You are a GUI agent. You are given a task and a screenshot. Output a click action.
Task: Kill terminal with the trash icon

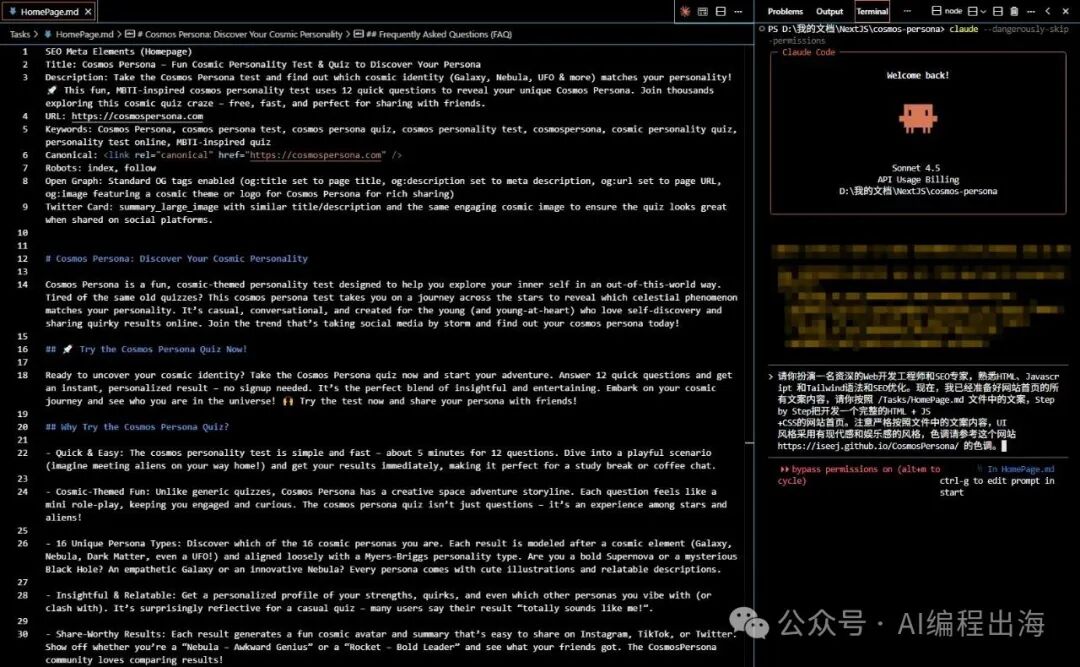pyautogui.click(x=1014, y=12)
